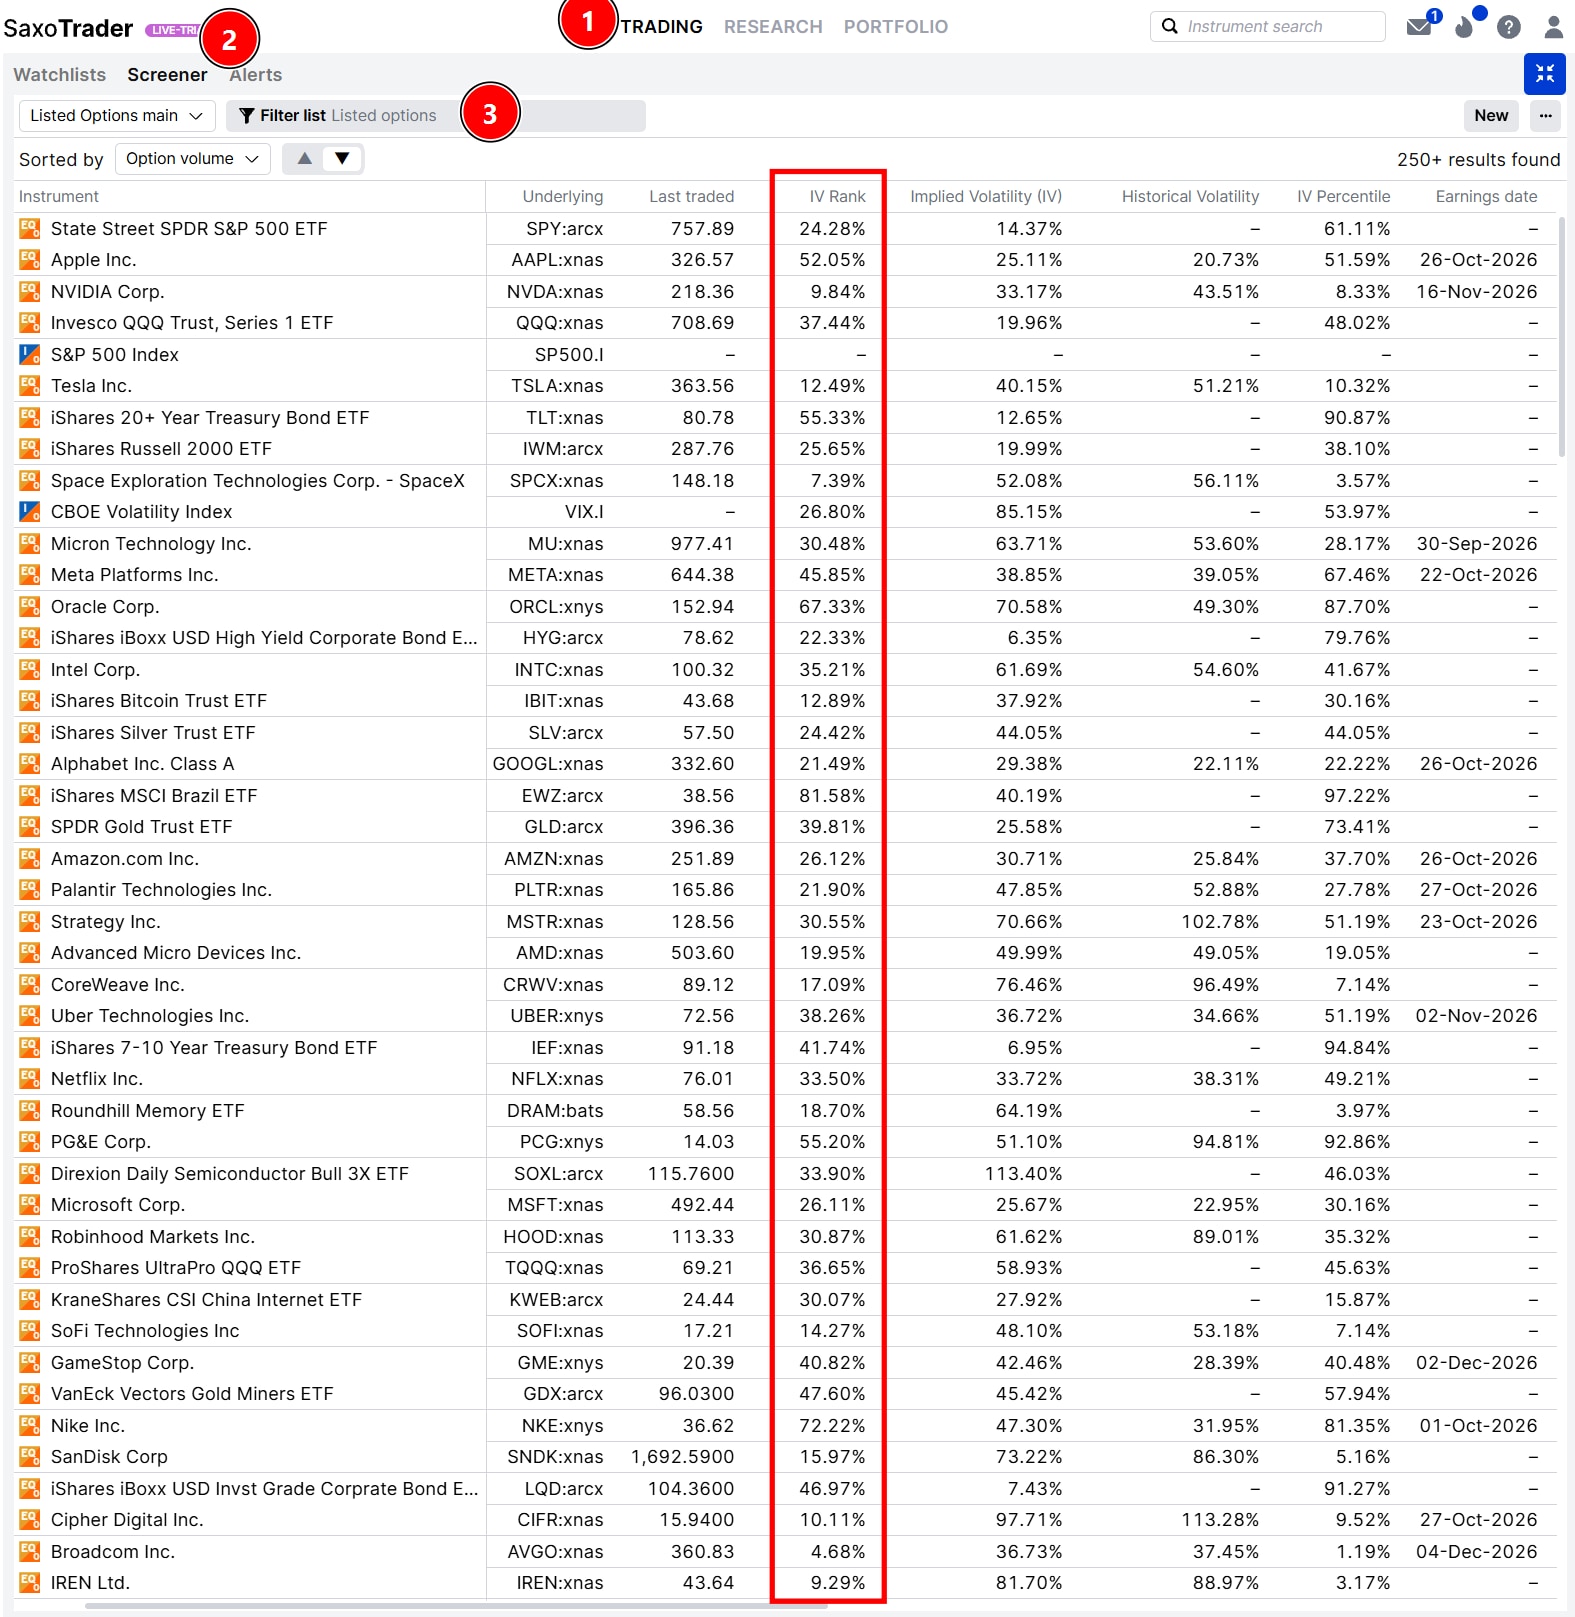Image resolution: width=1575 pixels, height=1617 pixels.
Task: Sort ascending with the up arrow
Action: click(x=305, y=158)
